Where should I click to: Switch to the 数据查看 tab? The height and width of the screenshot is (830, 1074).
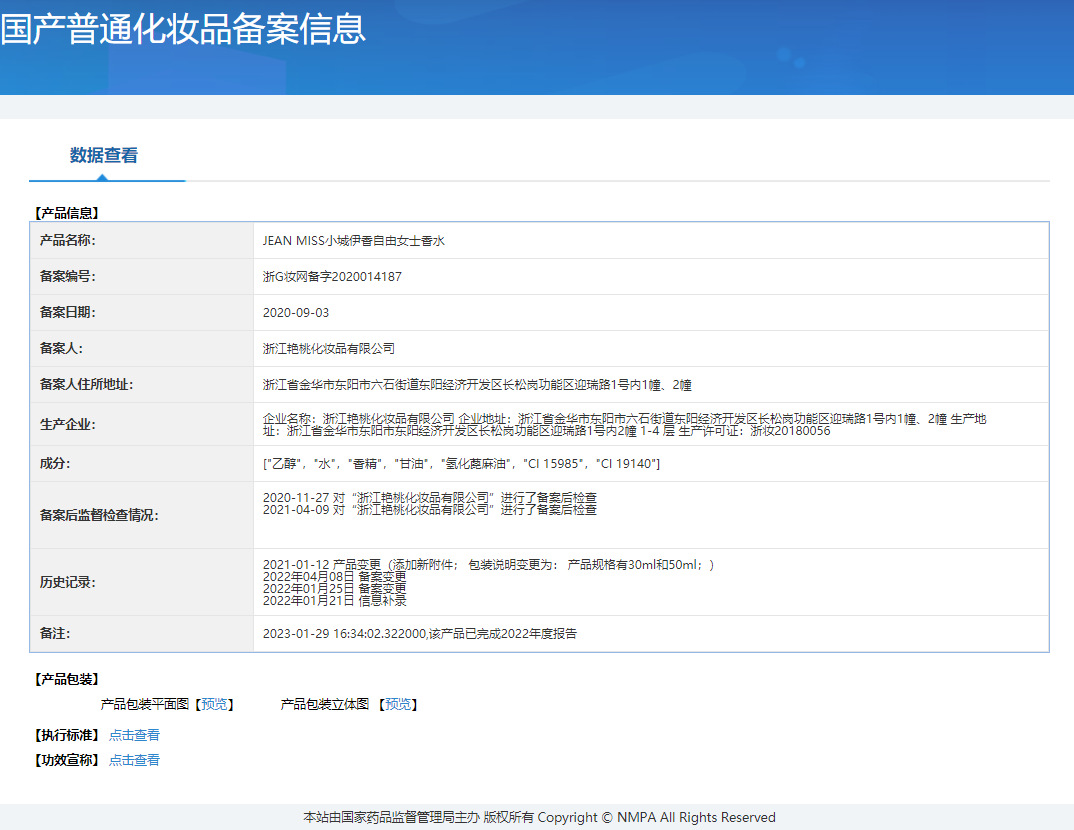[x=104, y=155]
